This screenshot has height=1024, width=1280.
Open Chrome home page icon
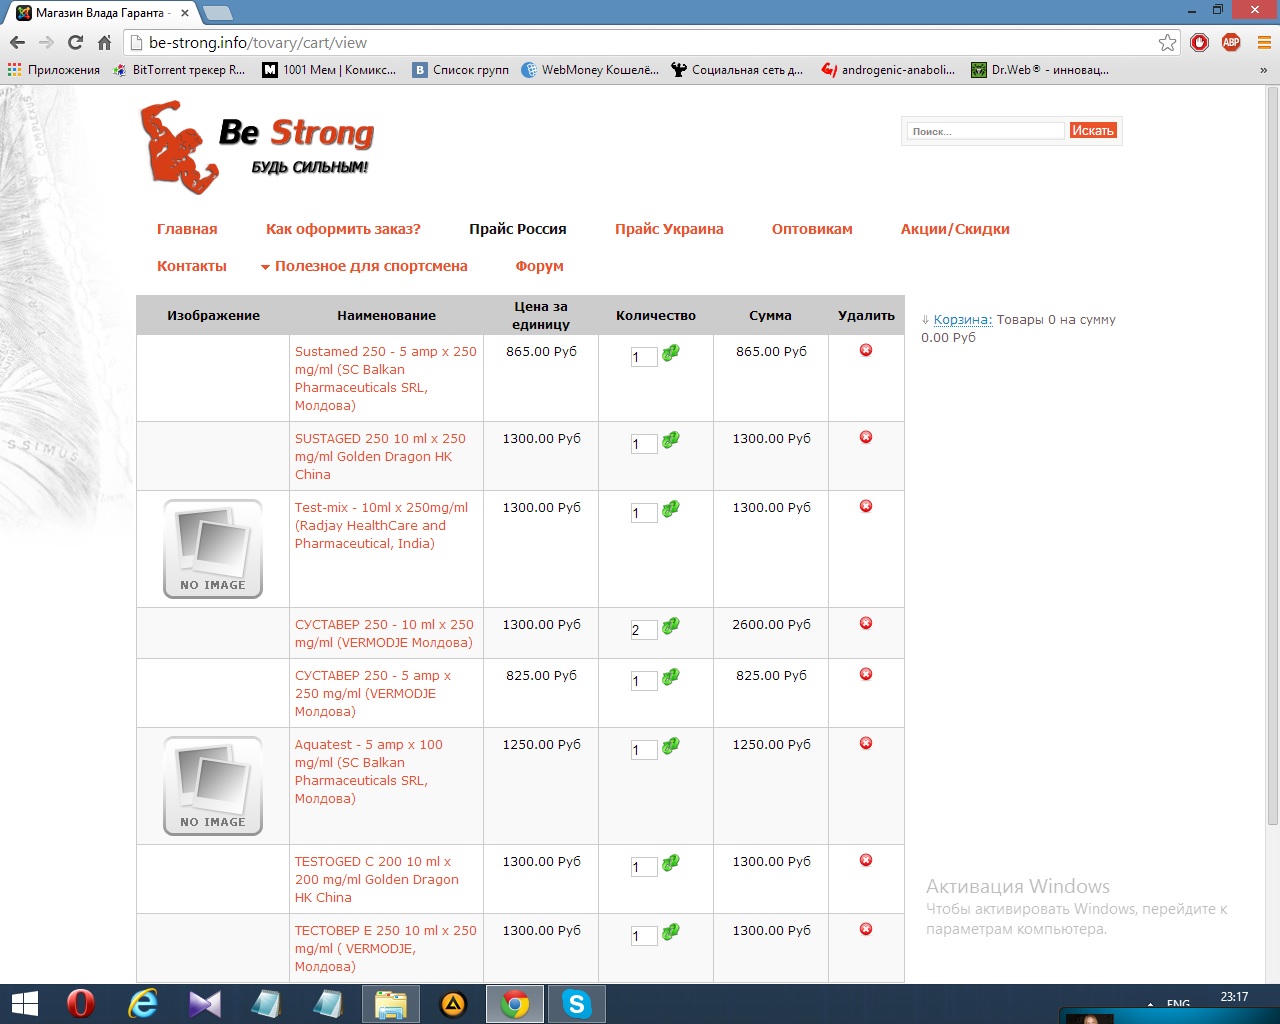click(104, 42)
